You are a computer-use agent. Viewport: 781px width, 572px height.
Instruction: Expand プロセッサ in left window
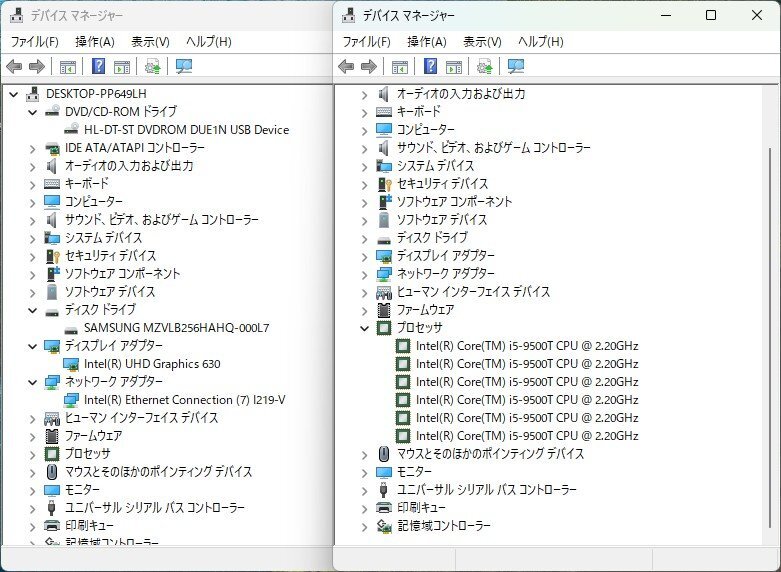[x=33, y=455]
